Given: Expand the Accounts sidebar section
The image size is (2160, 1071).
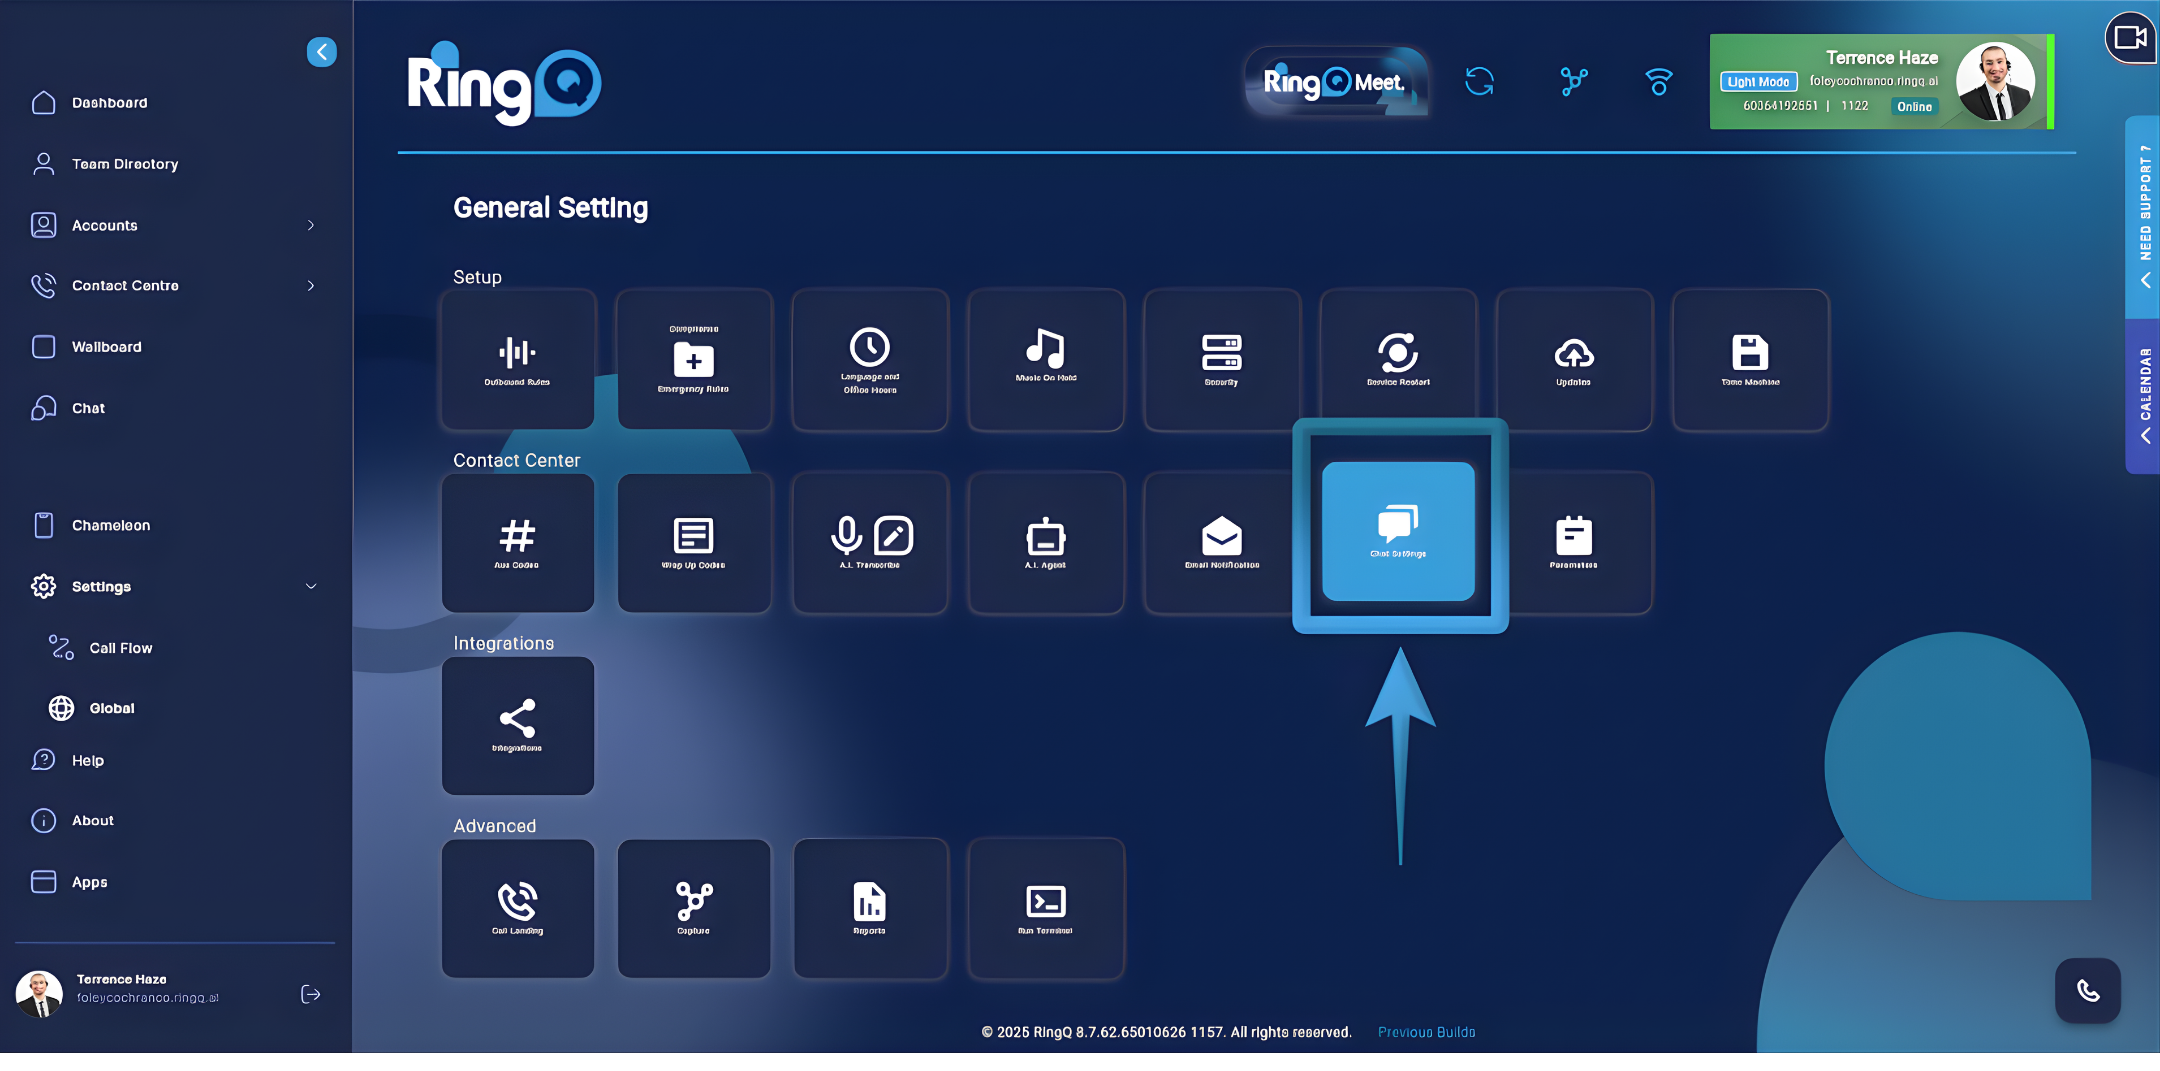Looking at the screenshot, I should [313, 225].
